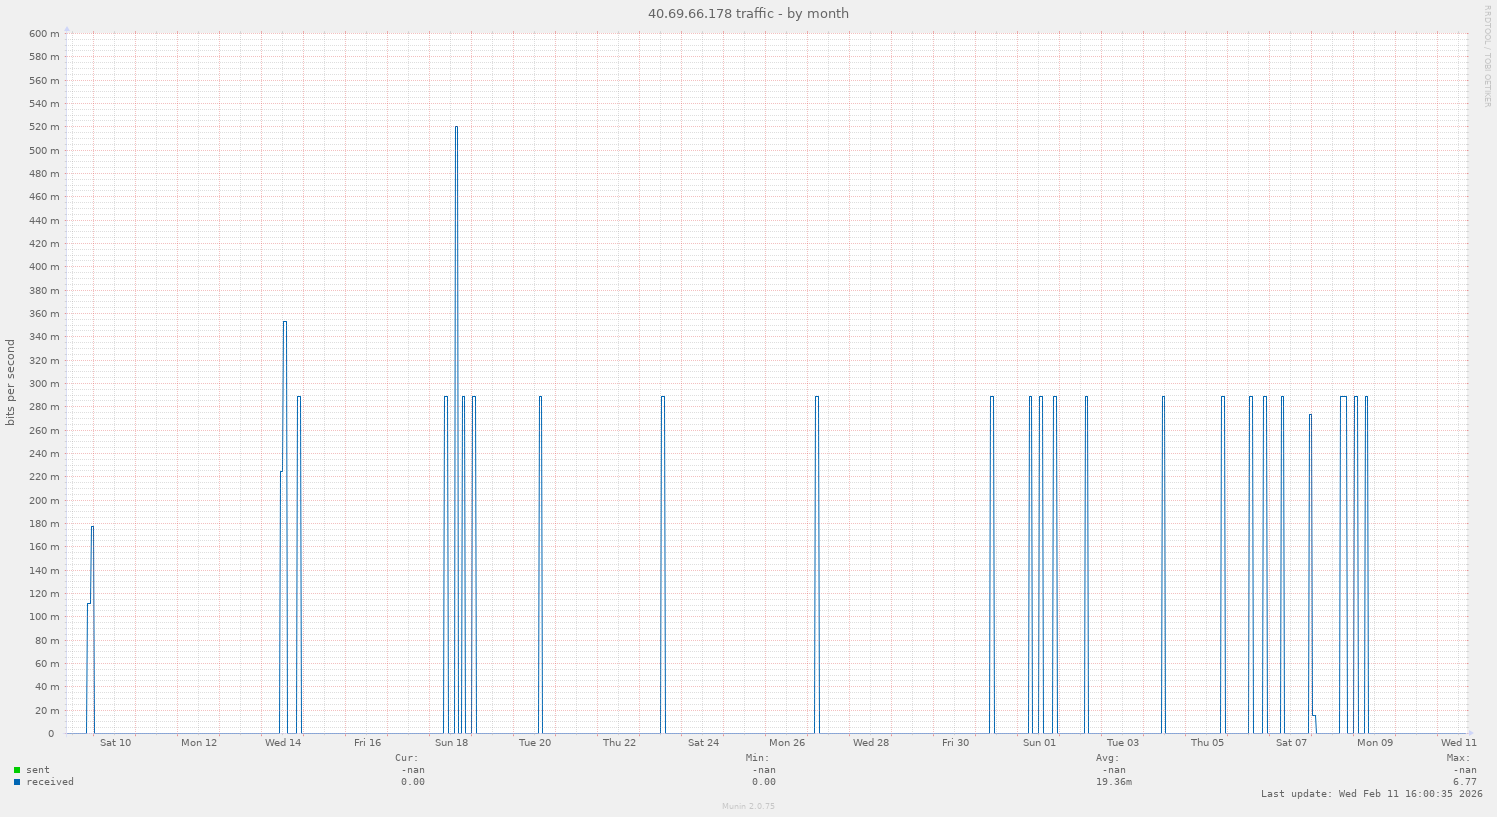The image size is (1497, 817).
Task: Click the graph title '40.69.66.178 traffic - by month'
Action: [748, 13]
